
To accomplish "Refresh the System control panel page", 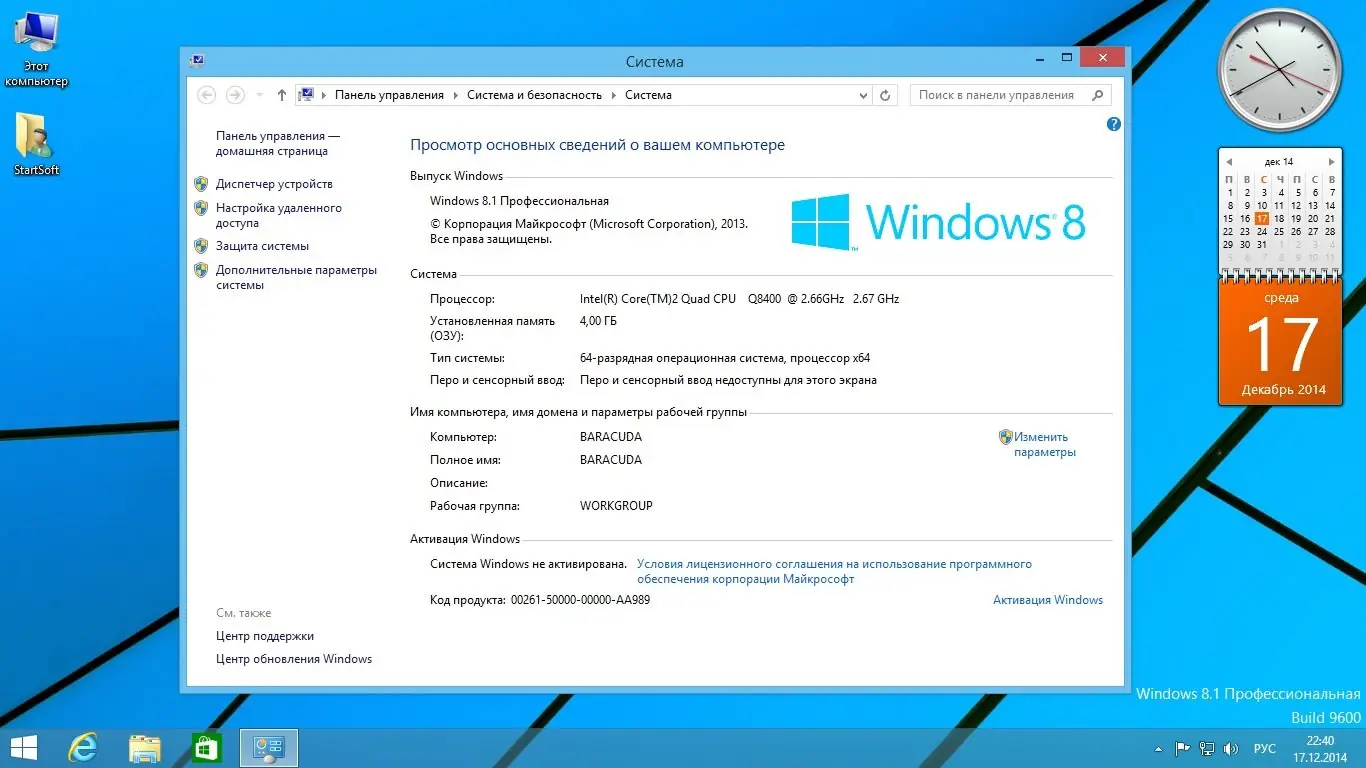I will 885,95.
